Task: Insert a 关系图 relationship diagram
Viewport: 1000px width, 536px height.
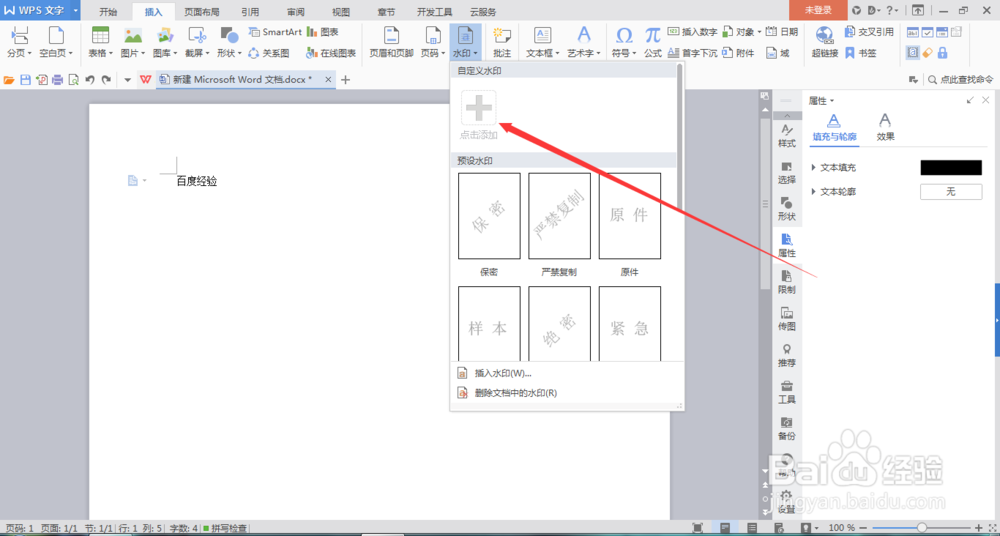Action: pos(269,54)
